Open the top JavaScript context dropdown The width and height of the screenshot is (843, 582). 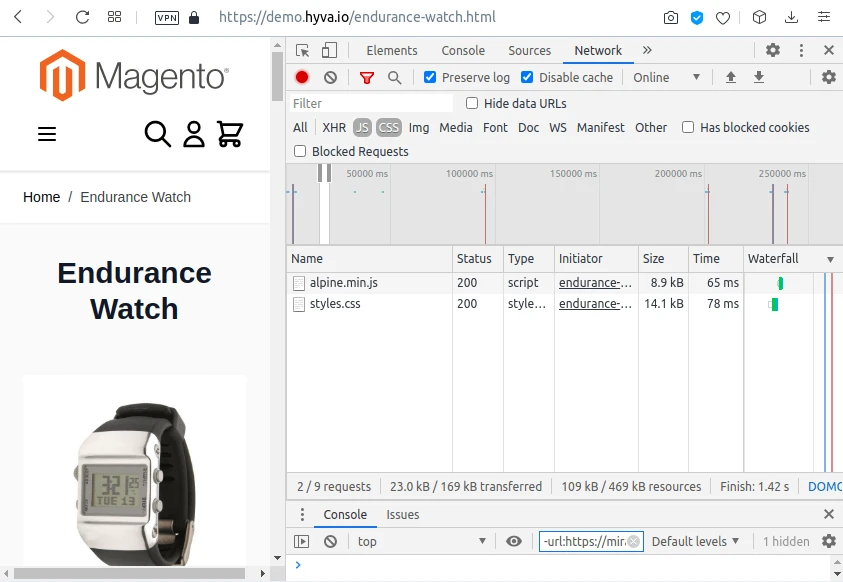420,541
